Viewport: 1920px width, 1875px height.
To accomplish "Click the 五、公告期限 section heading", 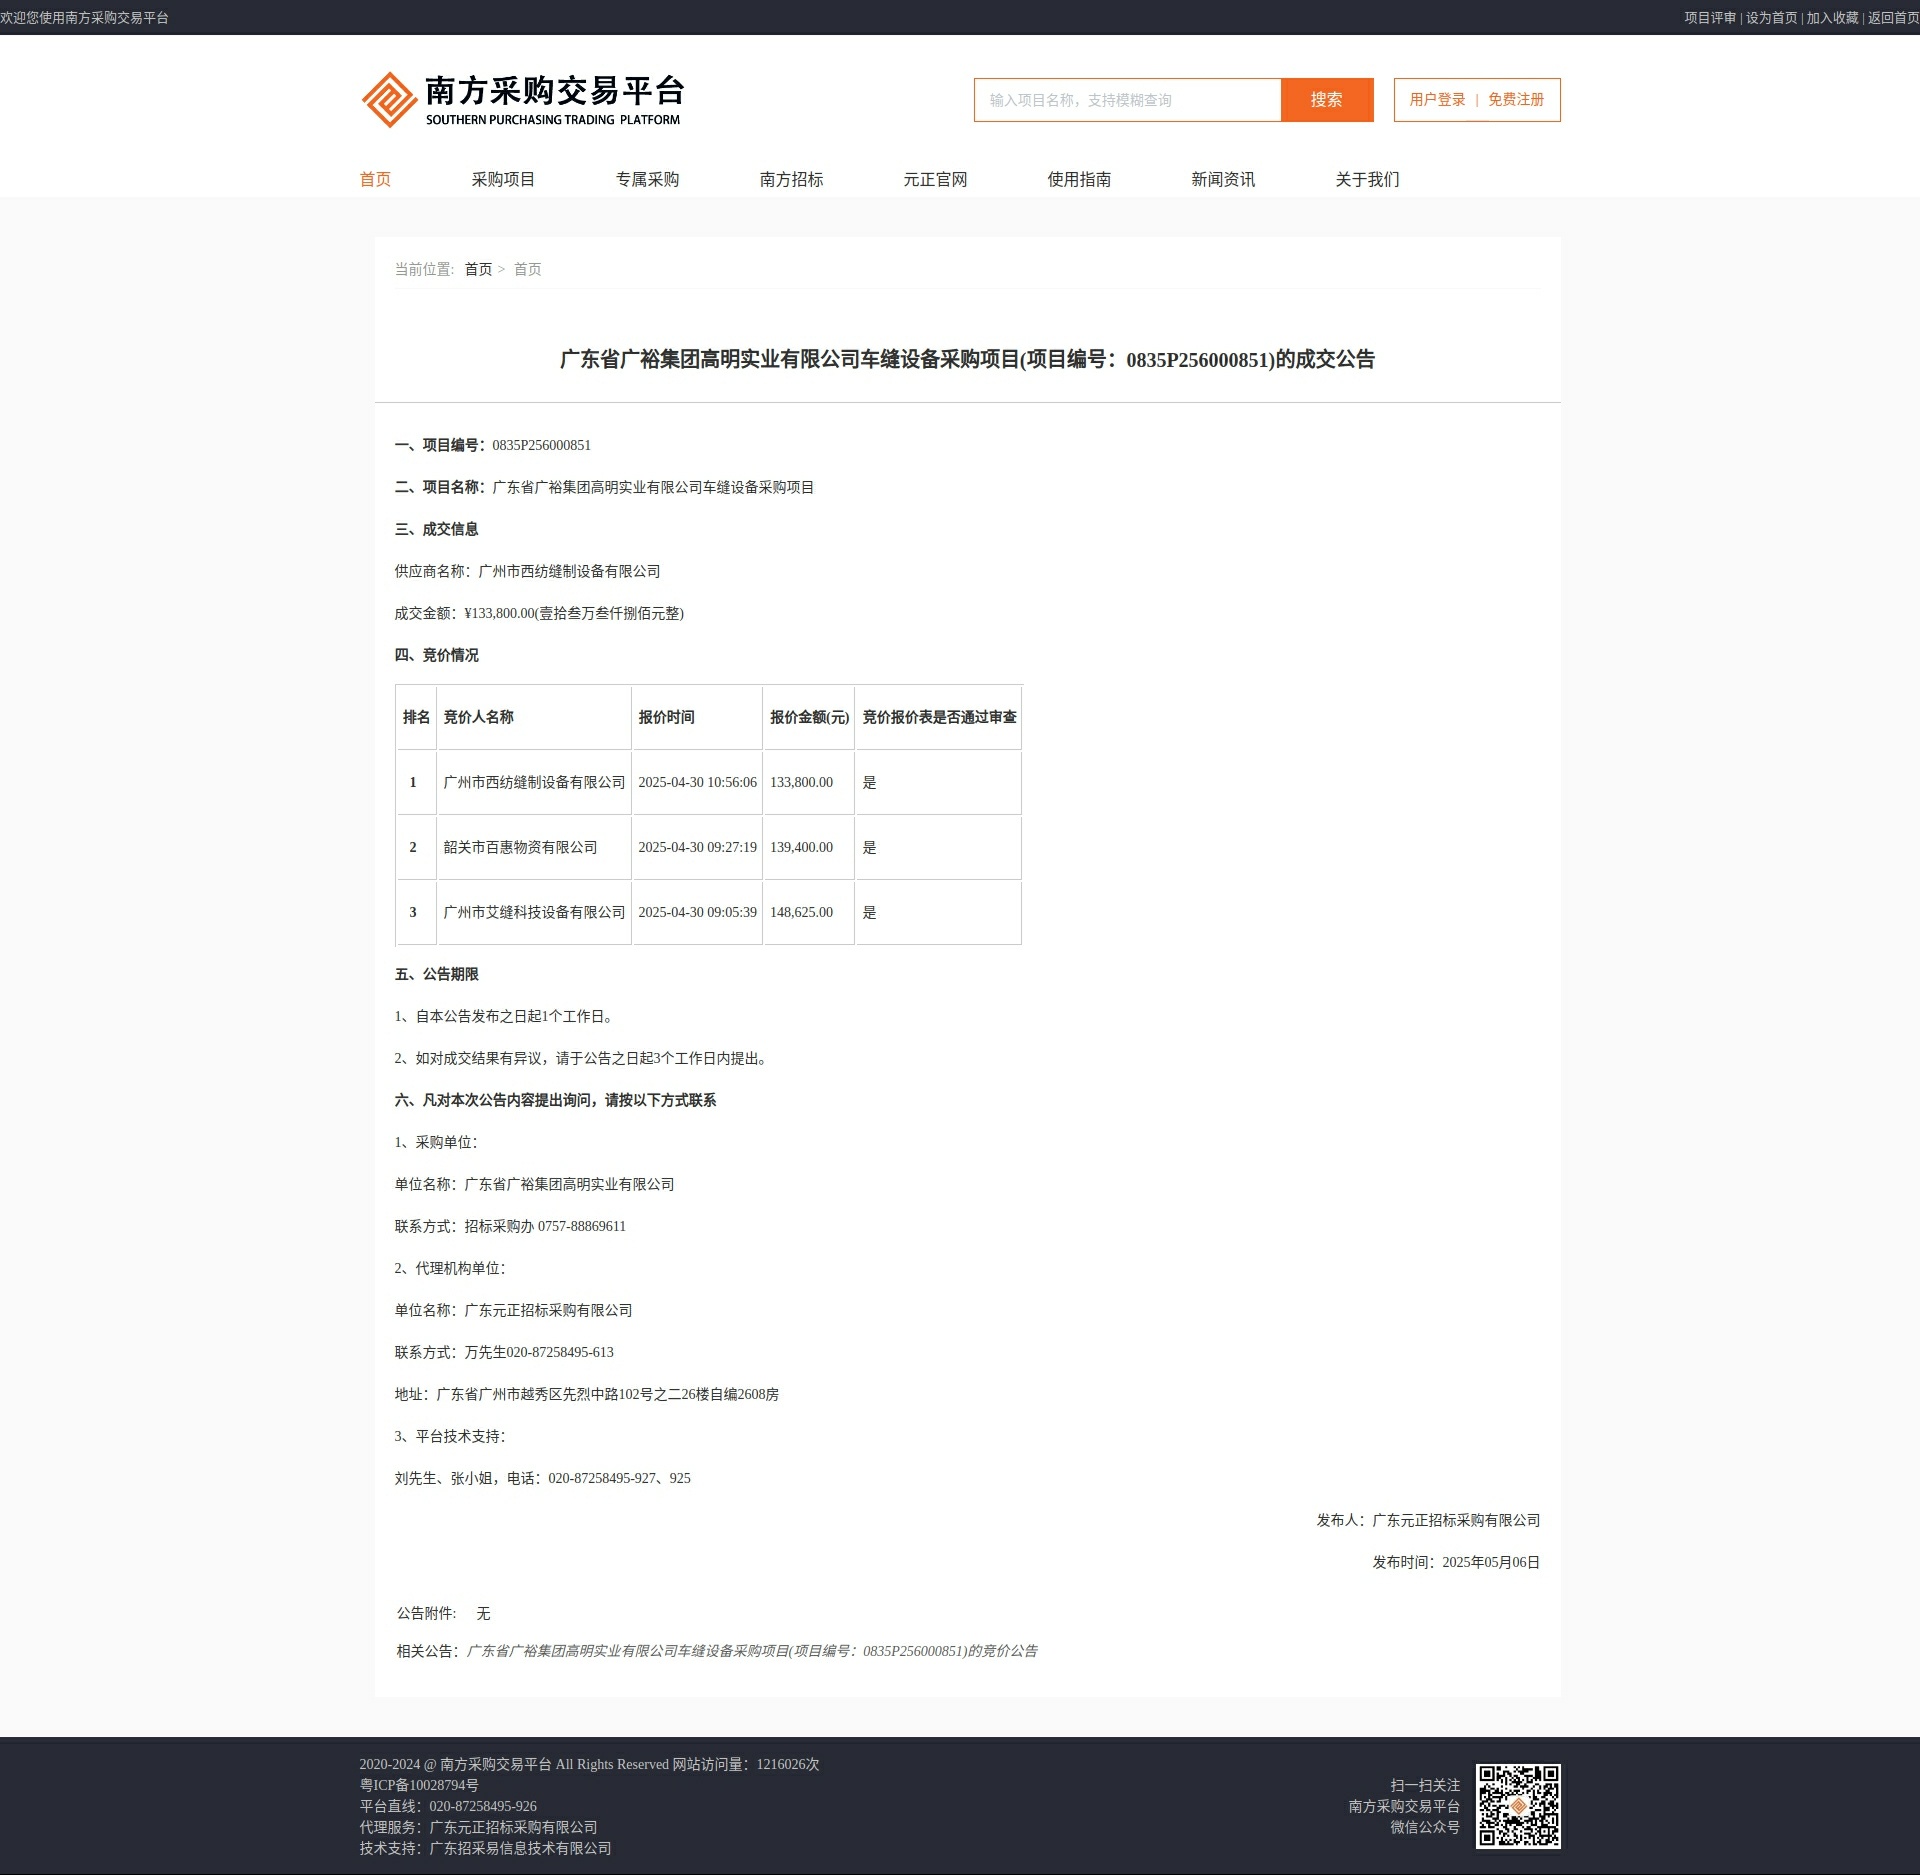I will point(436,975).
